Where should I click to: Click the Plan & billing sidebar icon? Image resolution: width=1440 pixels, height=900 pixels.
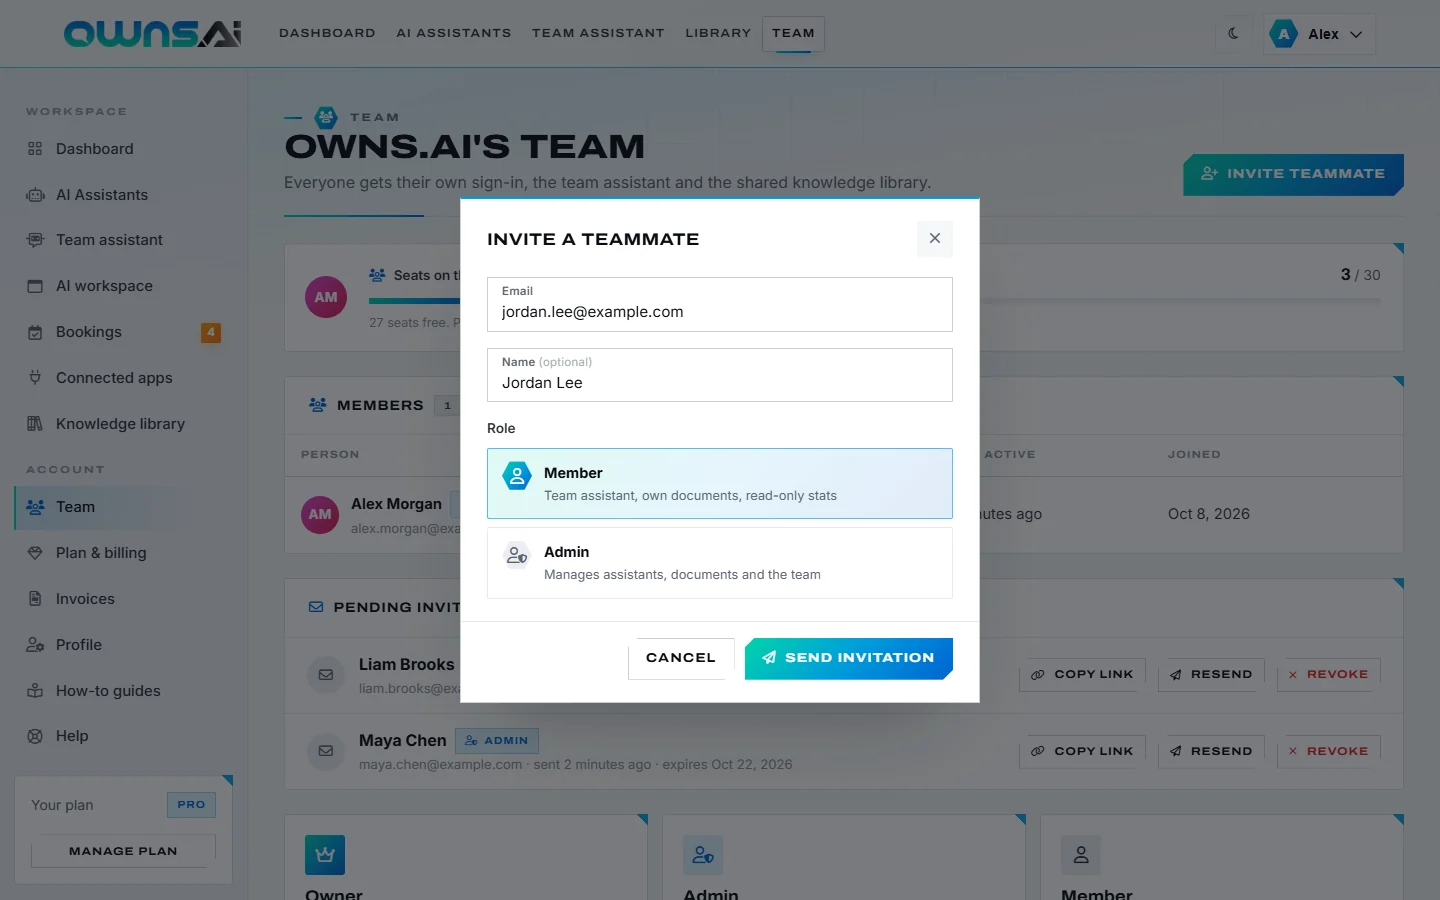pyautogui.click(x=35, y=553)
